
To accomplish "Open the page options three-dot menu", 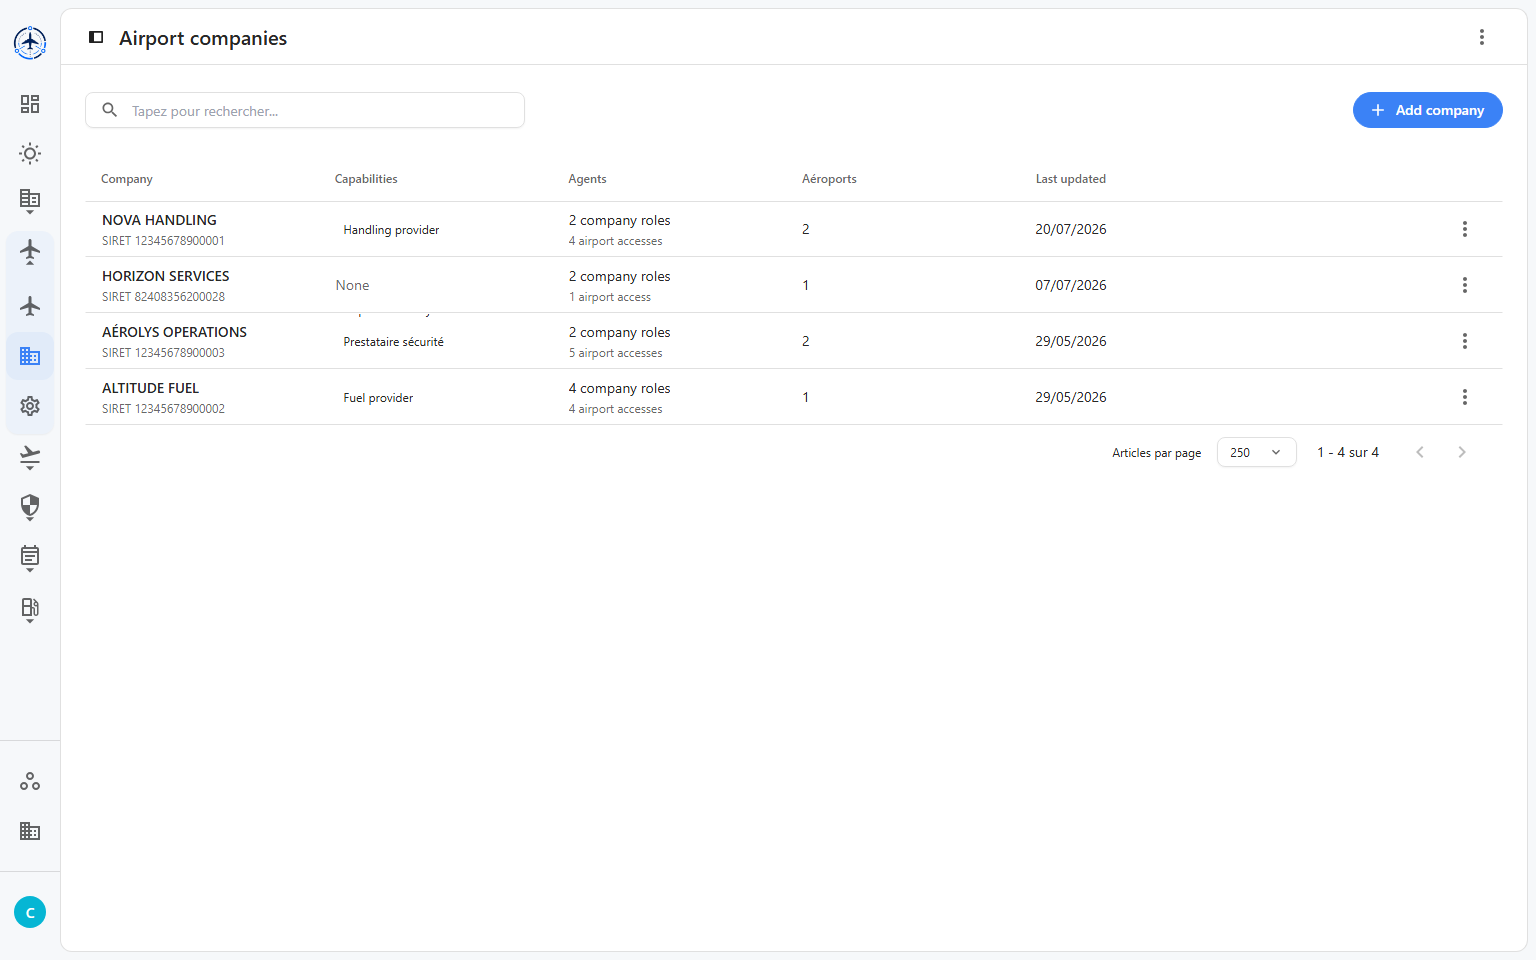I will [1482, 37].
